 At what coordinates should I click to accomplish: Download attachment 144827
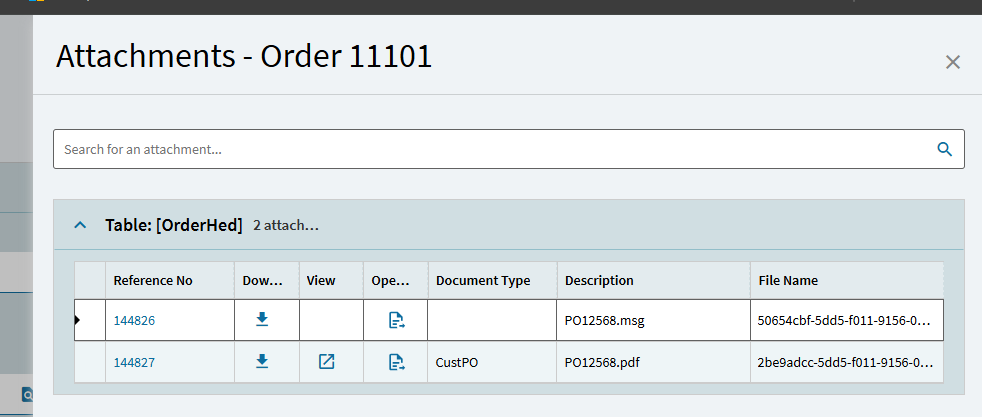[262, 362]
